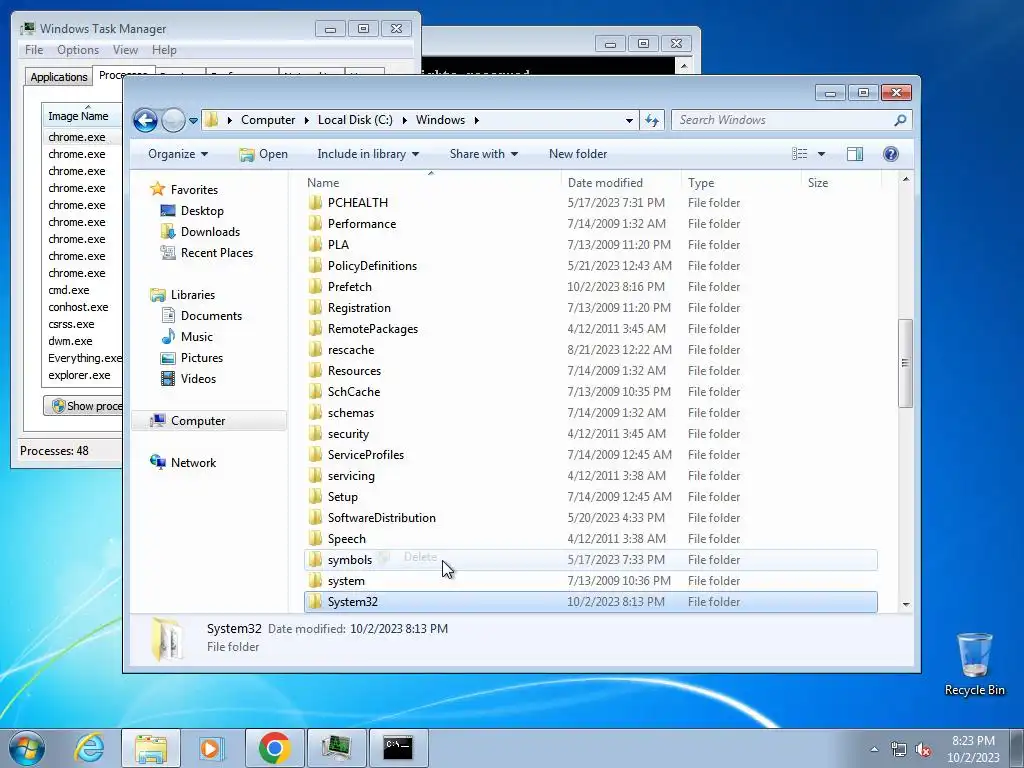
Task: Sort by the Name column header
Action: point(431,183)
